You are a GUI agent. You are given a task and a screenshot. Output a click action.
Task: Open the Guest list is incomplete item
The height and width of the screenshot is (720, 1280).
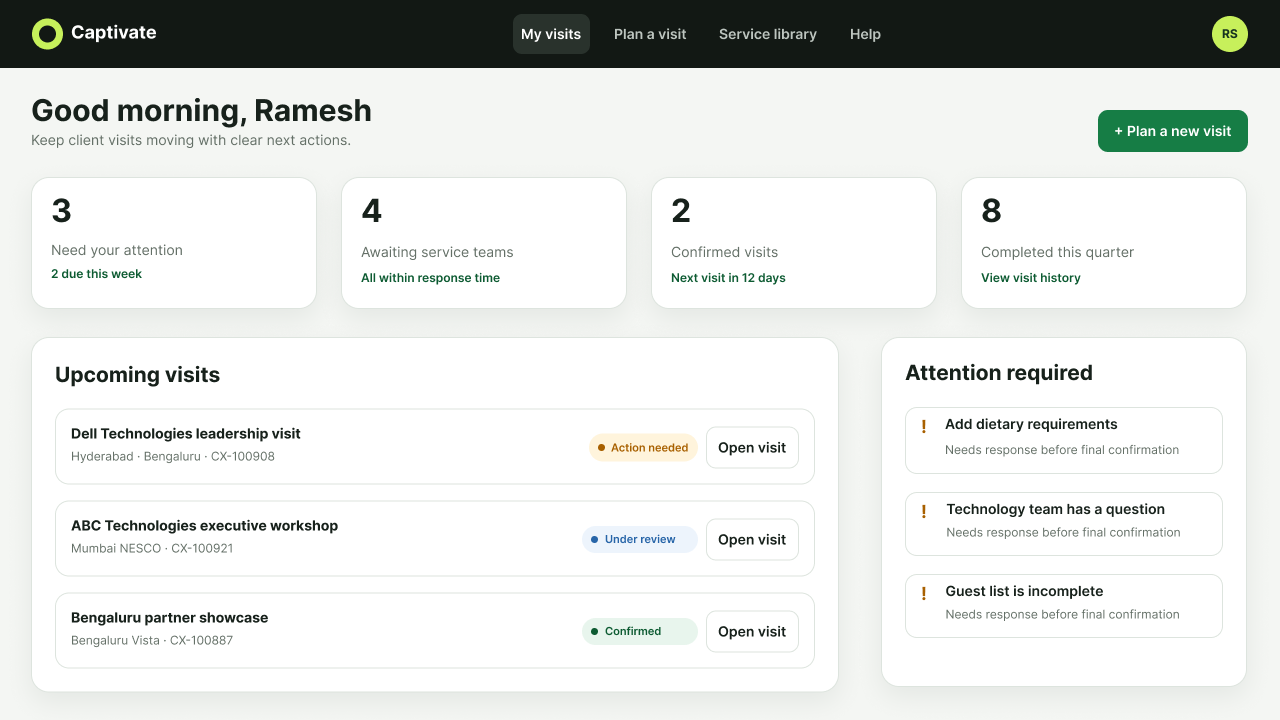click(x=1064, y=606)
